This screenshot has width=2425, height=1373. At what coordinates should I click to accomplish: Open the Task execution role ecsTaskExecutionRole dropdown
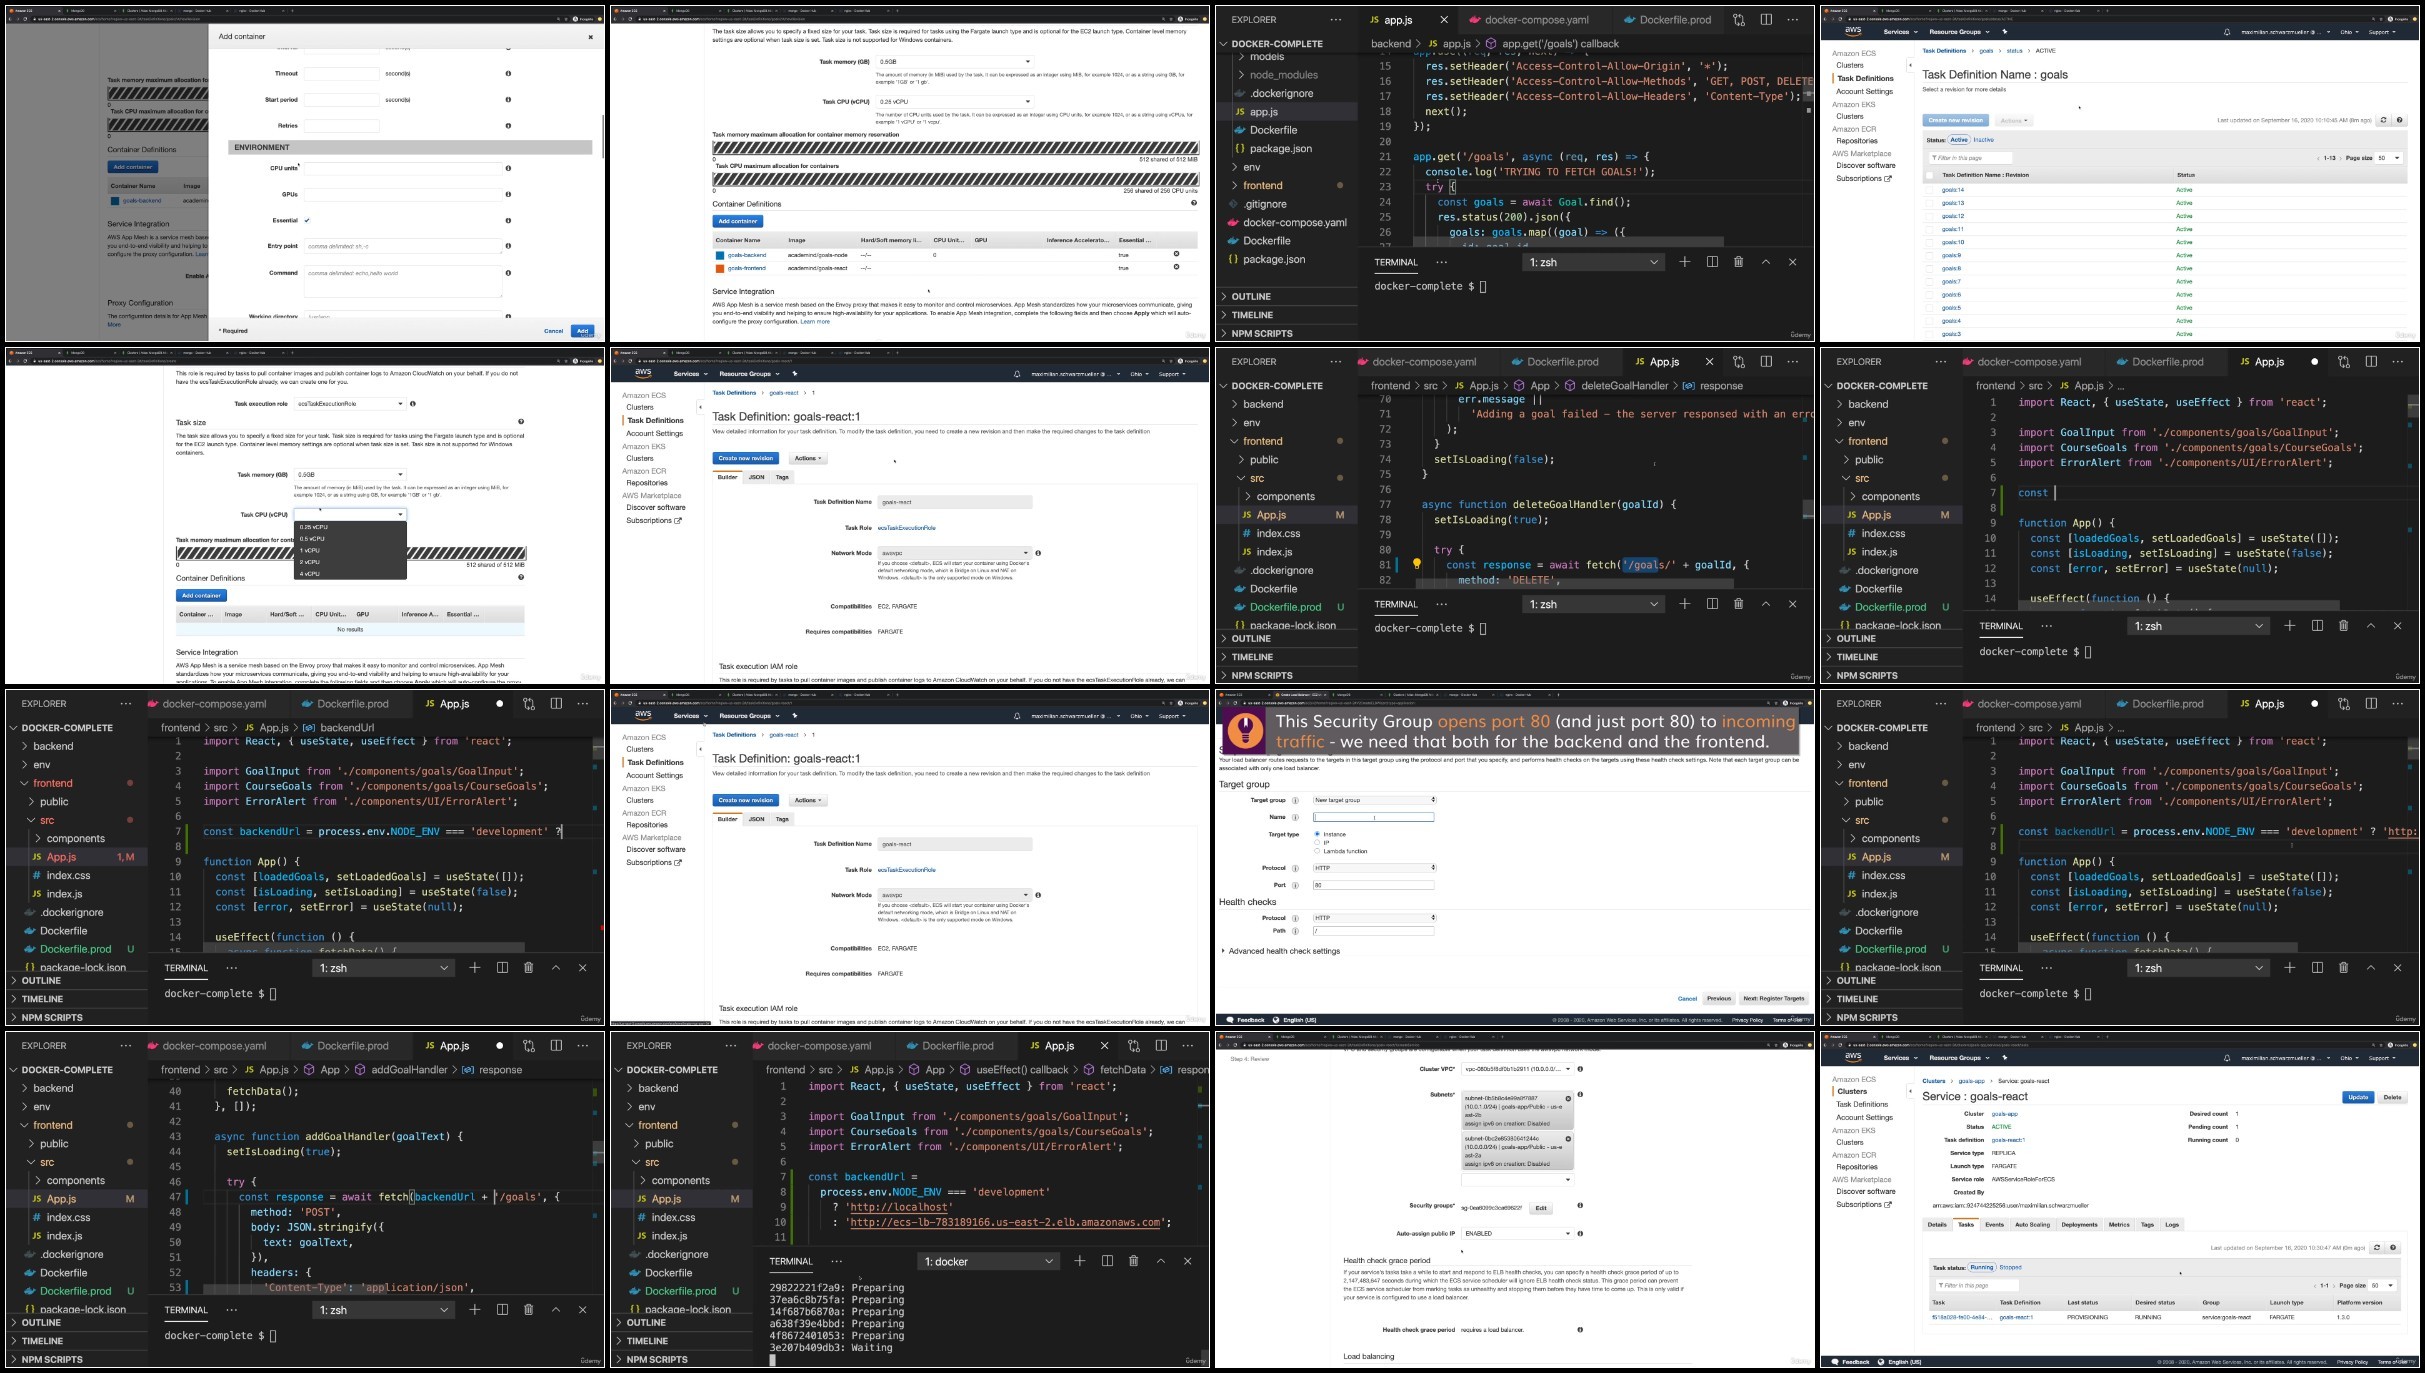pyautogui.click(x=350, y=404)
